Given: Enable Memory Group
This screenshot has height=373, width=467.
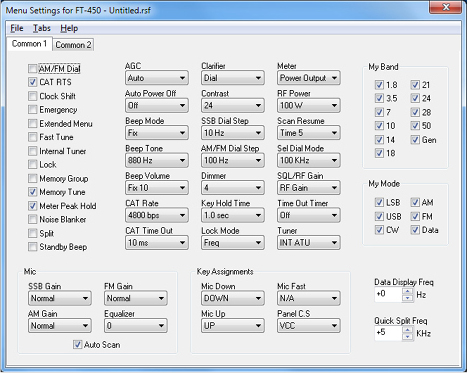Looking at the screenshot, I should pos(32,178).
